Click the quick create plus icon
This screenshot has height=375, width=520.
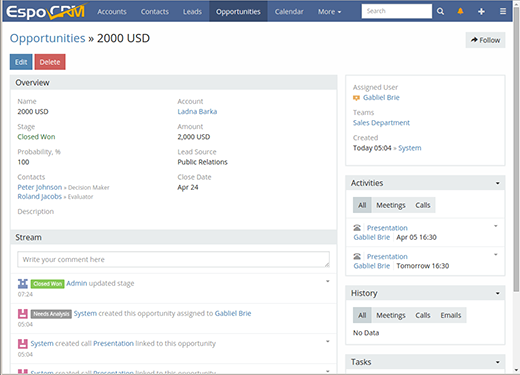point(481,11)
